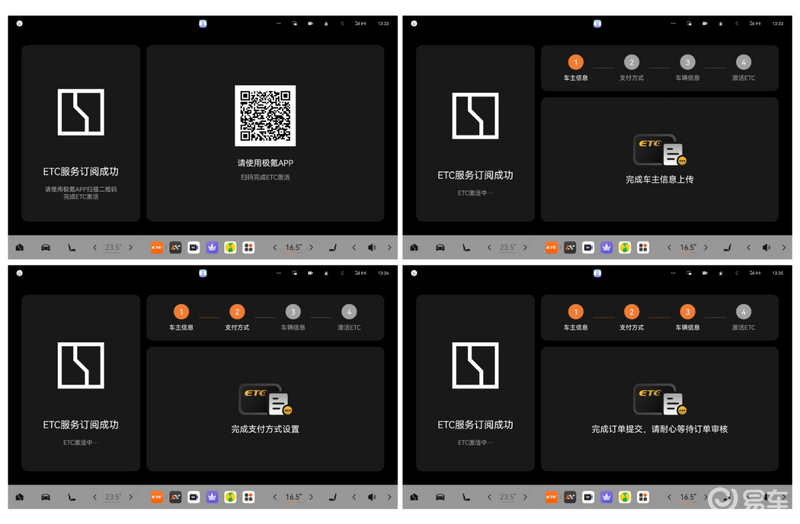Tap ETC card illustration above 完成订单提交 message
800x524 pixels.
click(660, 400)
